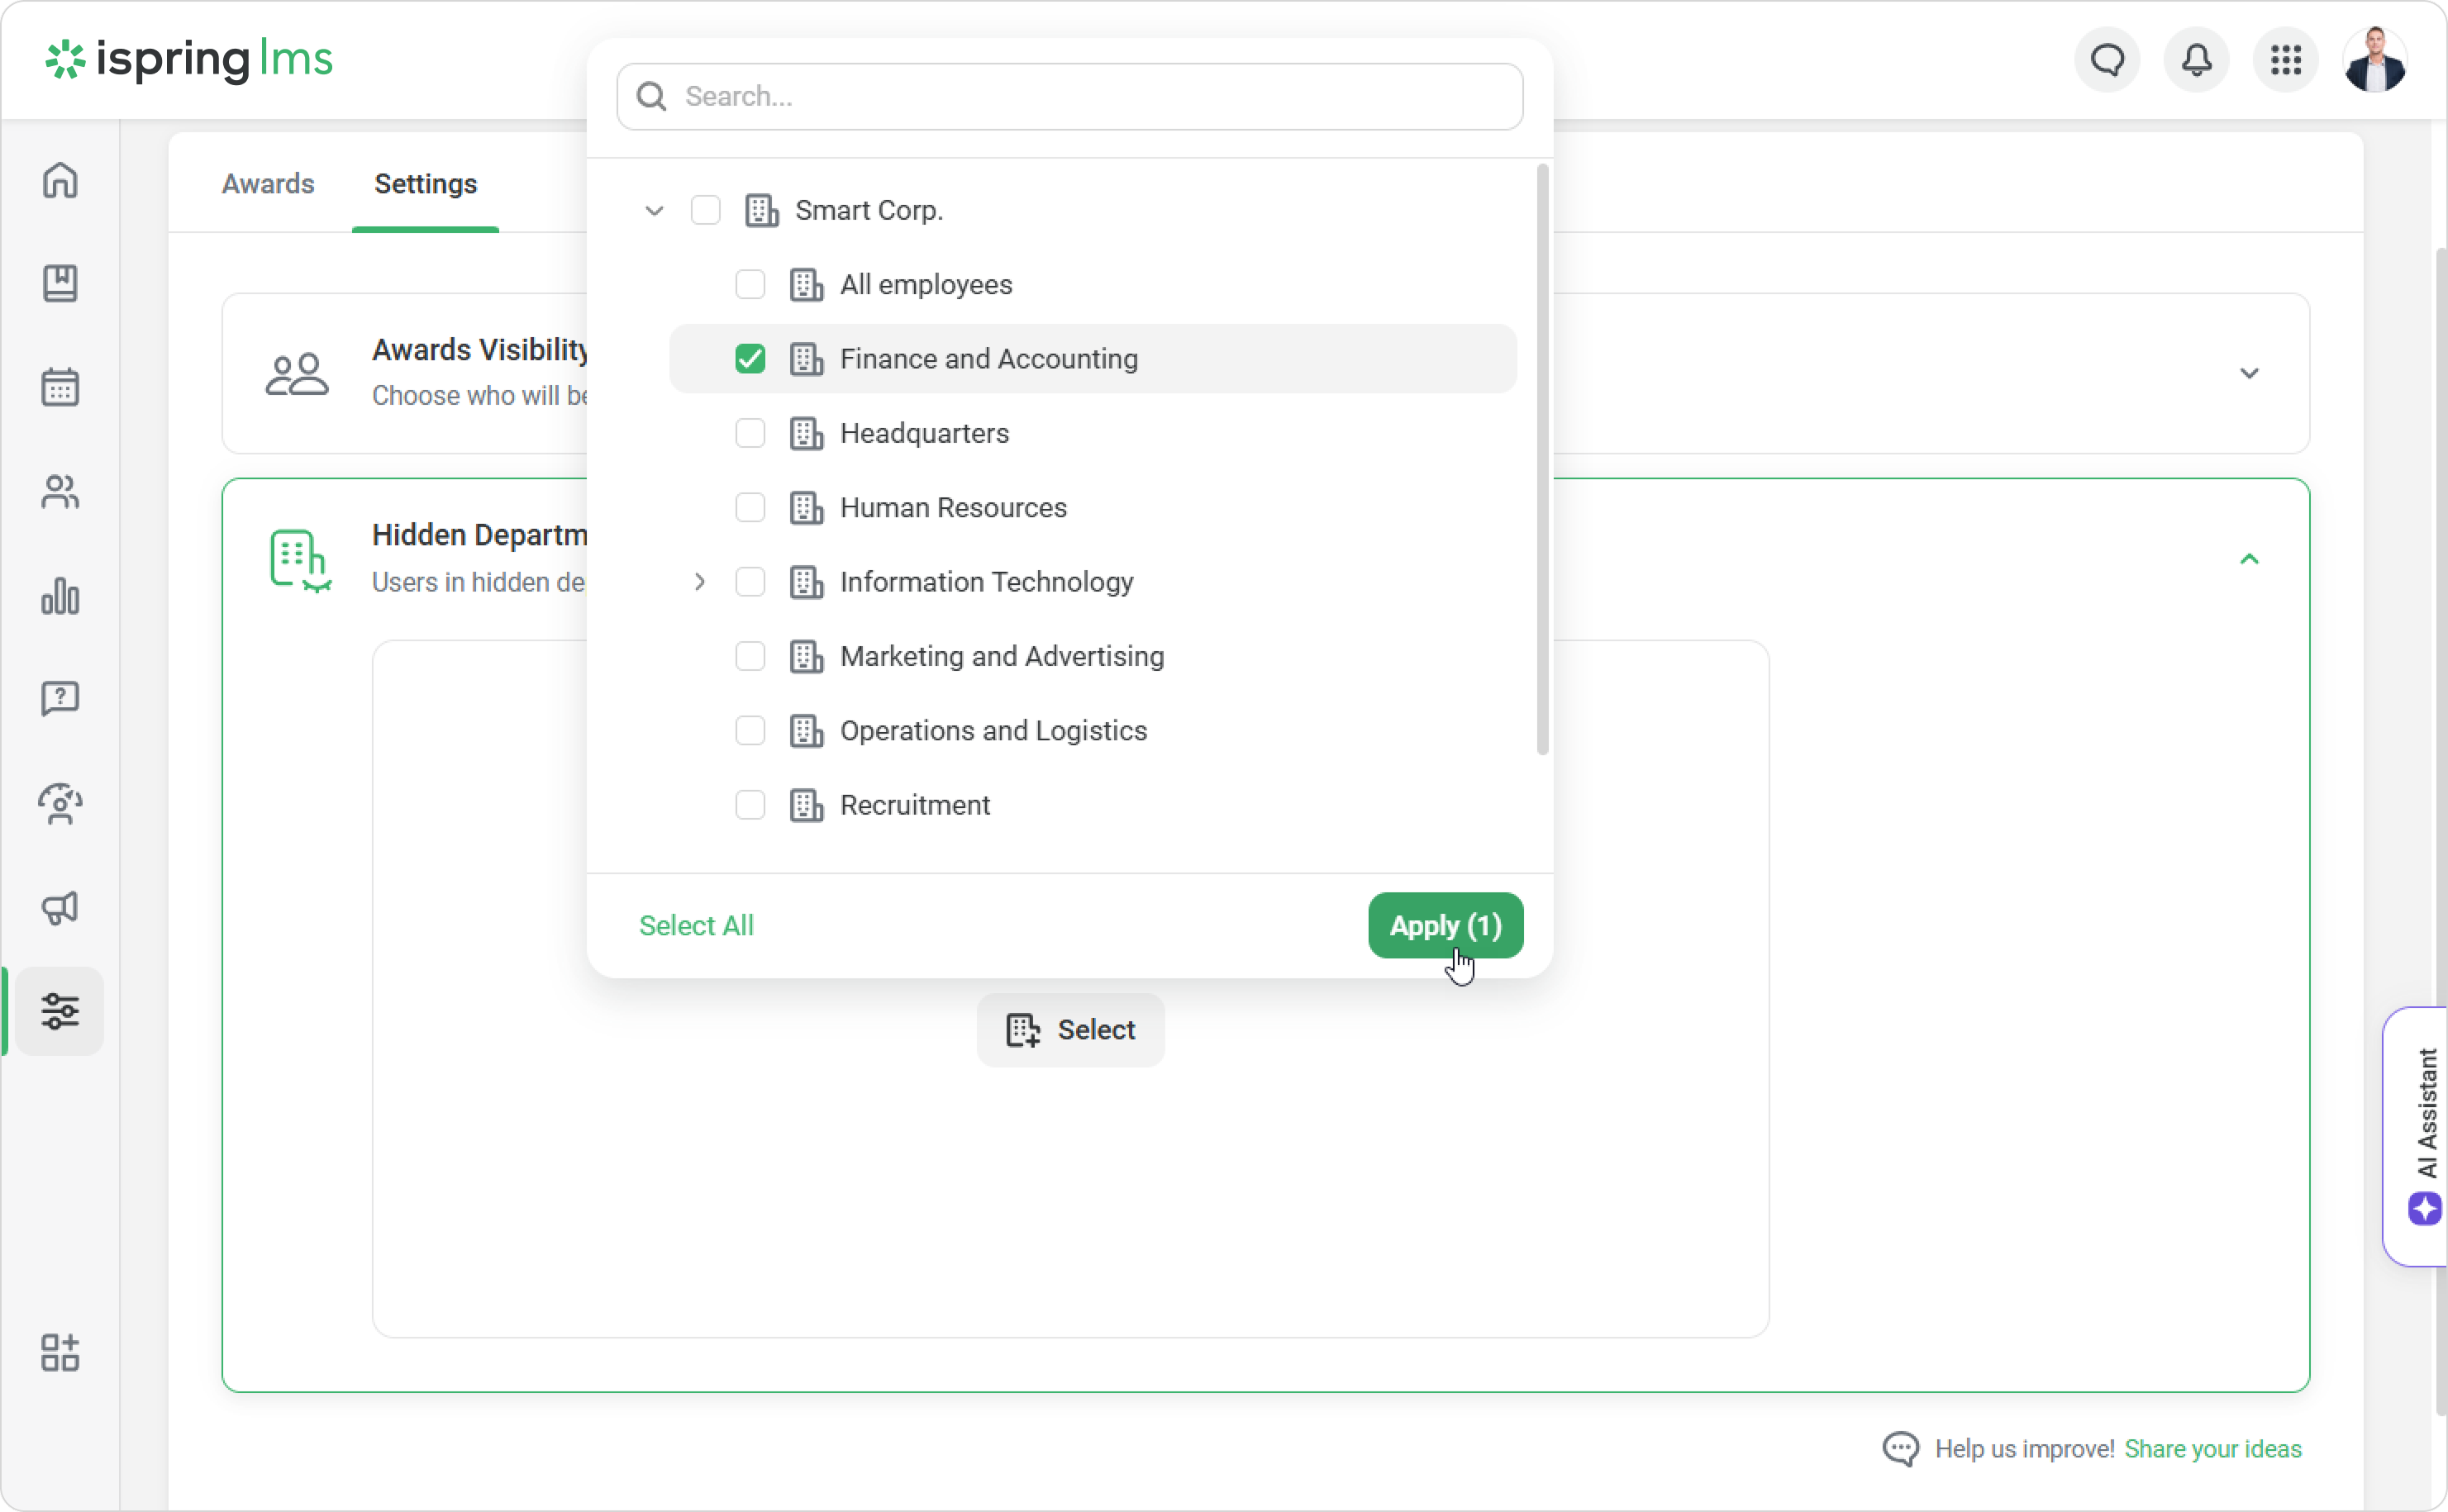Image resolution: width=2448 pixels, height=1512 pixels.
Task: Open the Home sidebar icon
Action: [60, 180]
